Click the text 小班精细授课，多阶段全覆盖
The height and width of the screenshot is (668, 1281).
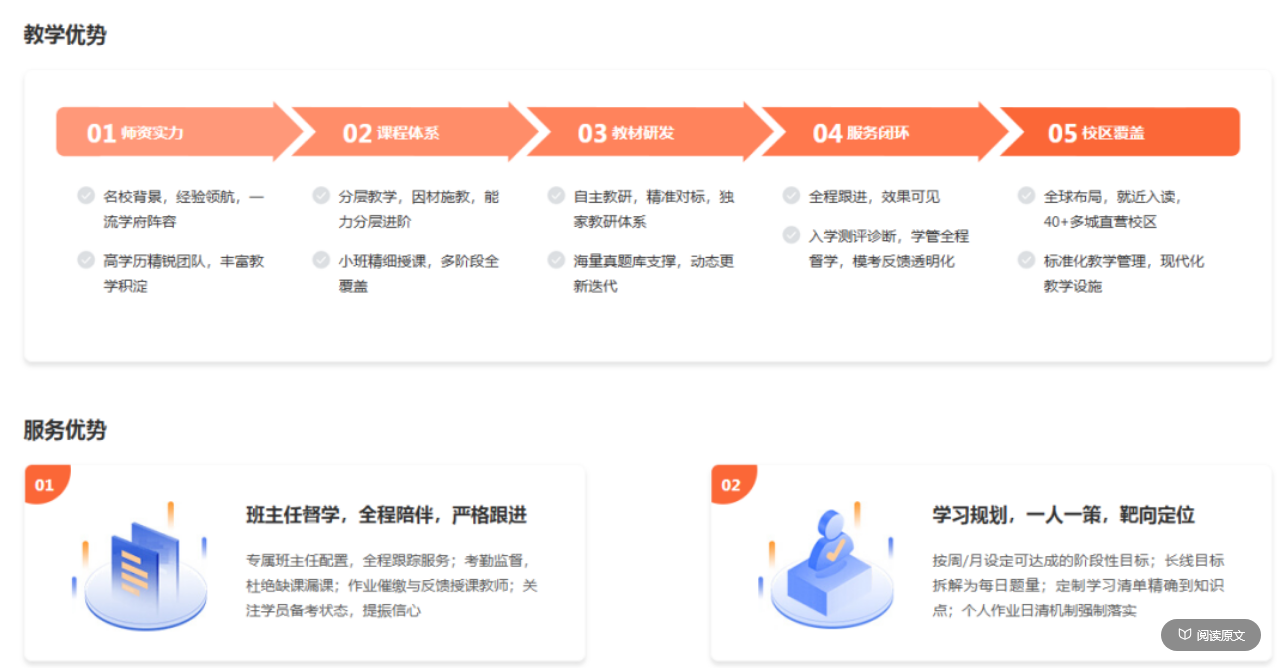click(x=419, y=274)
